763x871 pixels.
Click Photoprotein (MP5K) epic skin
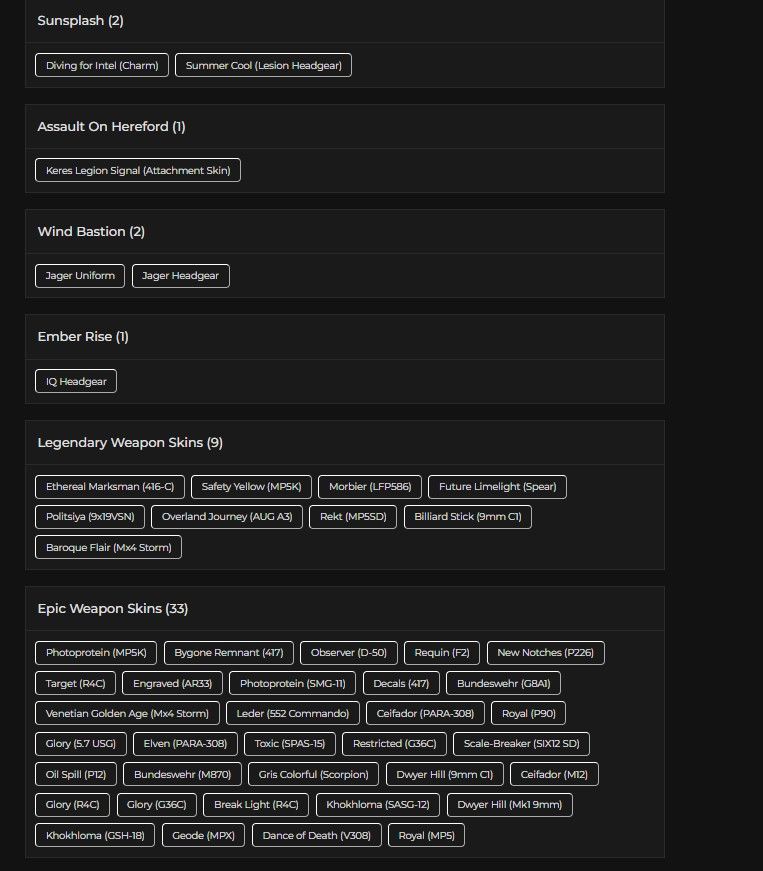pyautogui.click(x=96, y=653)
